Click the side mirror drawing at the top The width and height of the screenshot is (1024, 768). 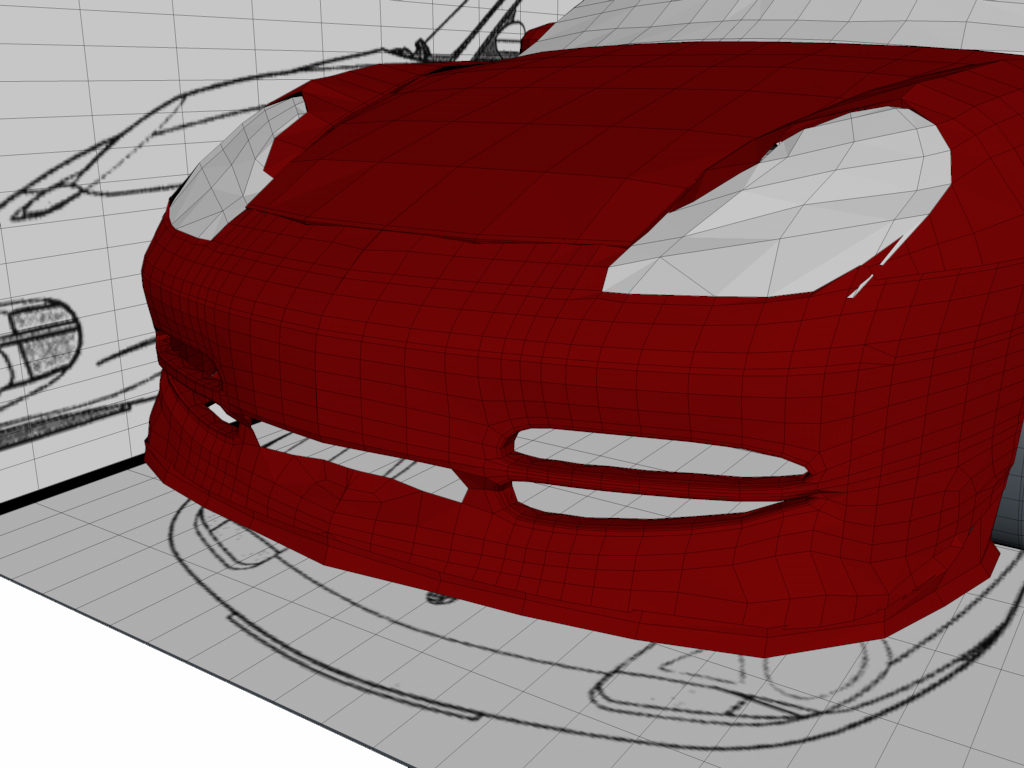(x=511, y=36)
